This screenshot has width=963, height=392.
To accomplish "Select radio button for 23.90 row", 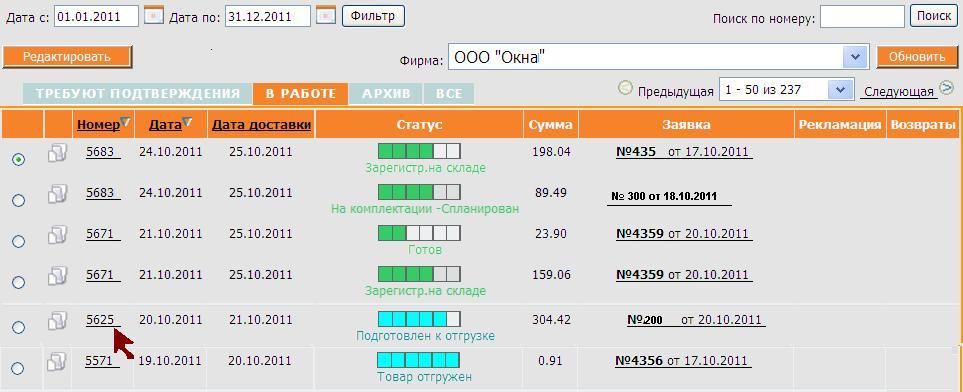I will 19,241.
